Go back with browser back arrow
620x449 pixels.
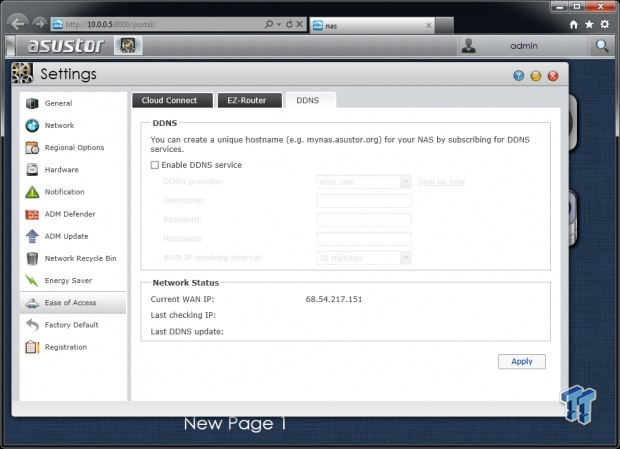17,24
